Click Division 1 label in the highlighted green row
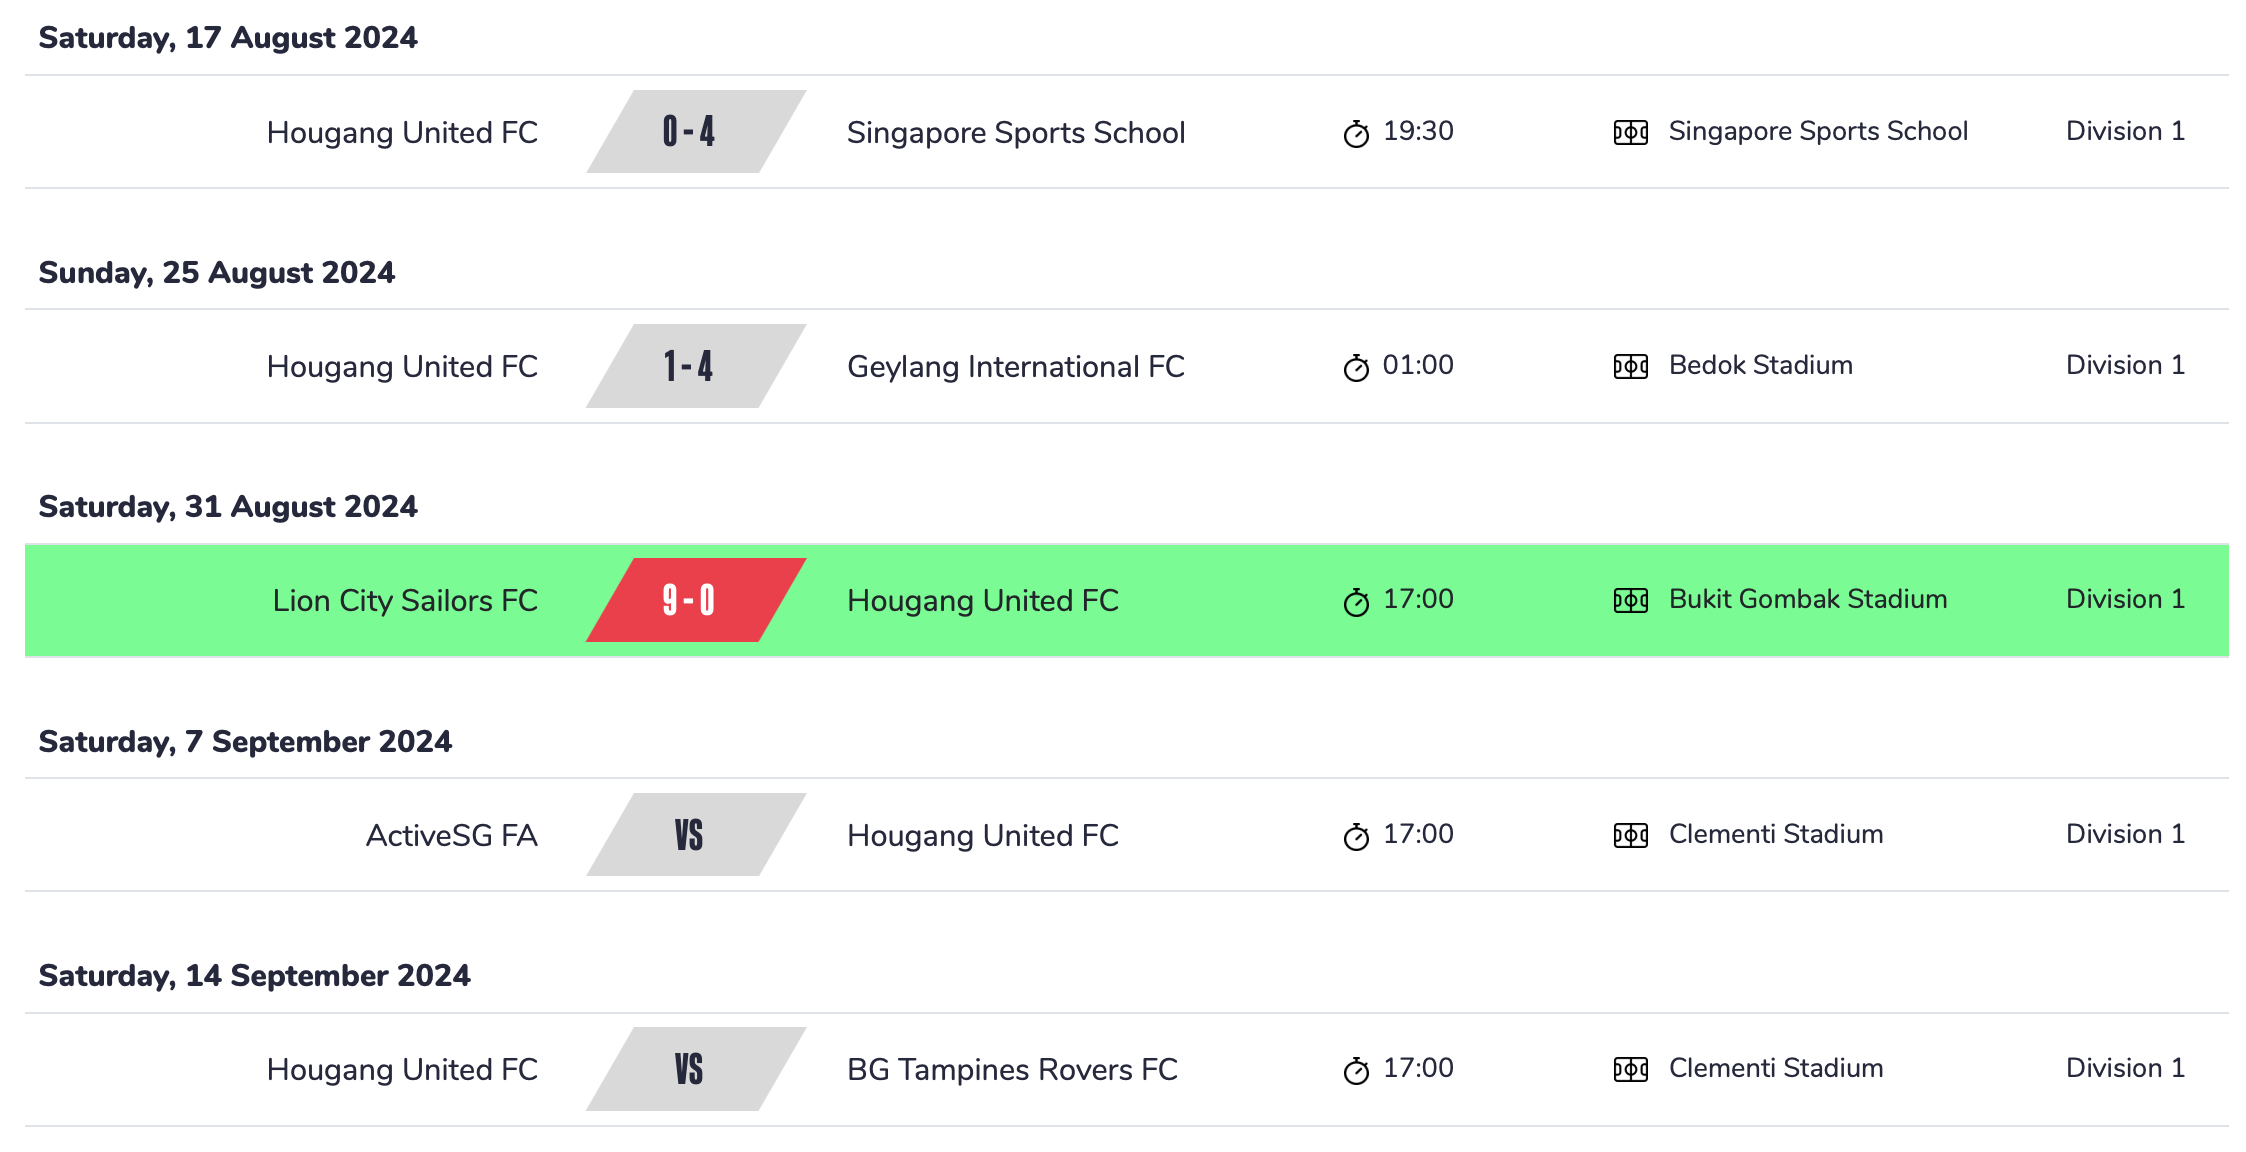 tap(2125, 599)
